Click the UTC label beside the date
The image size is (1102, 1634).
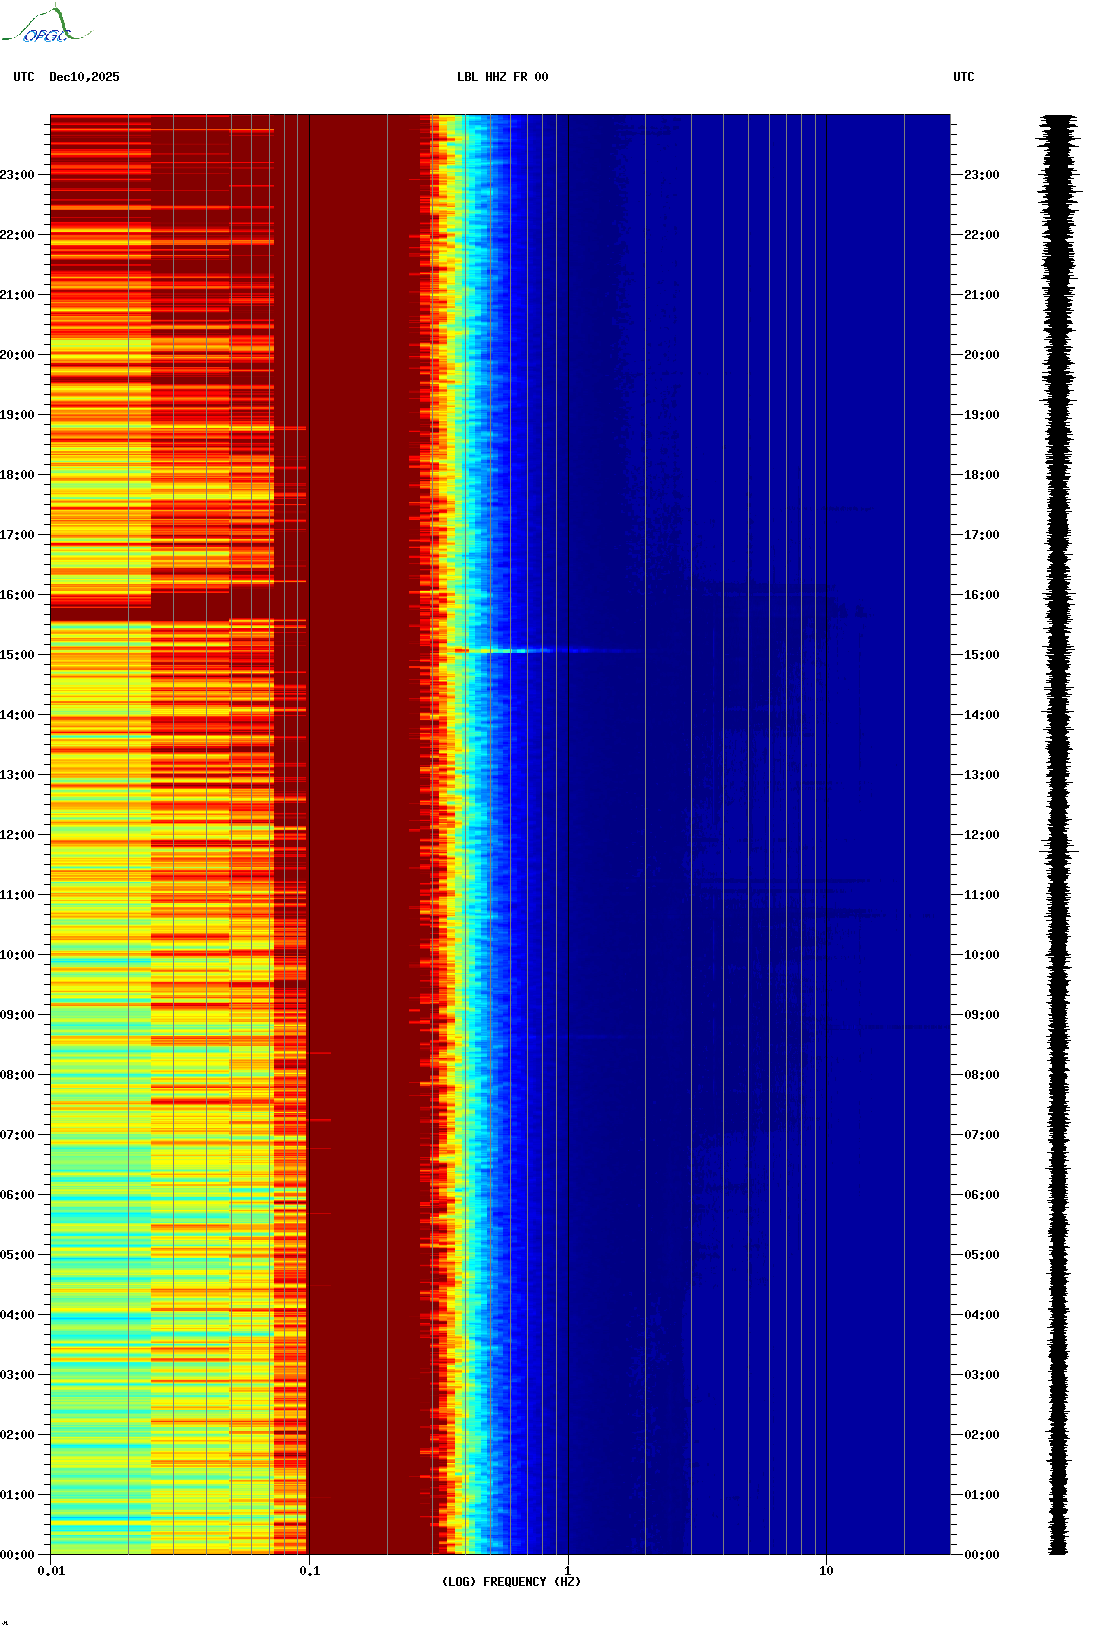(24, 77)
